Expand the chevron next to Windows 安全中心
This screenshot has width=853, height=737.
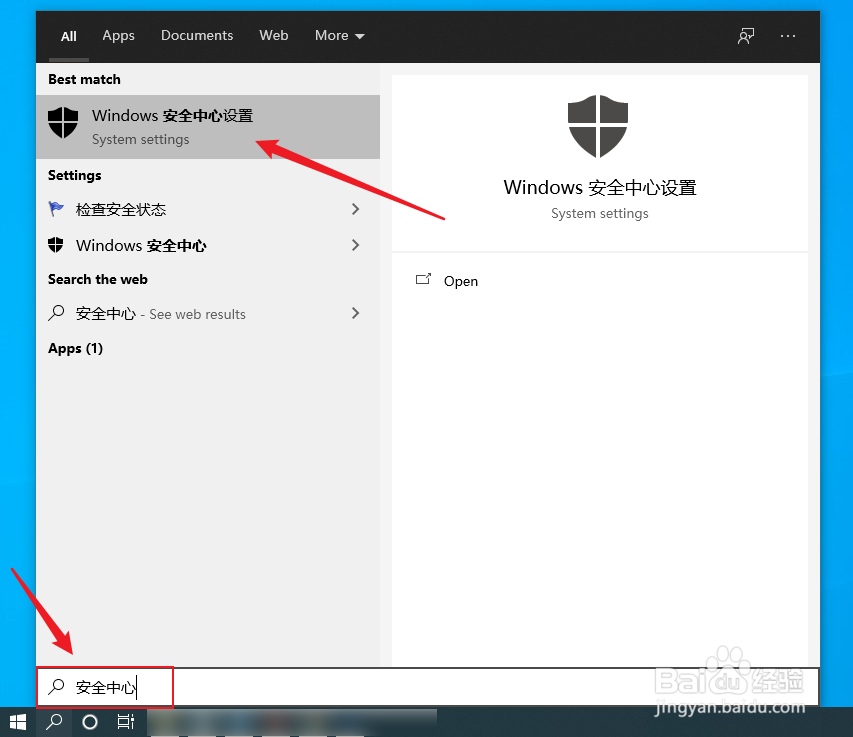point(355,245)
